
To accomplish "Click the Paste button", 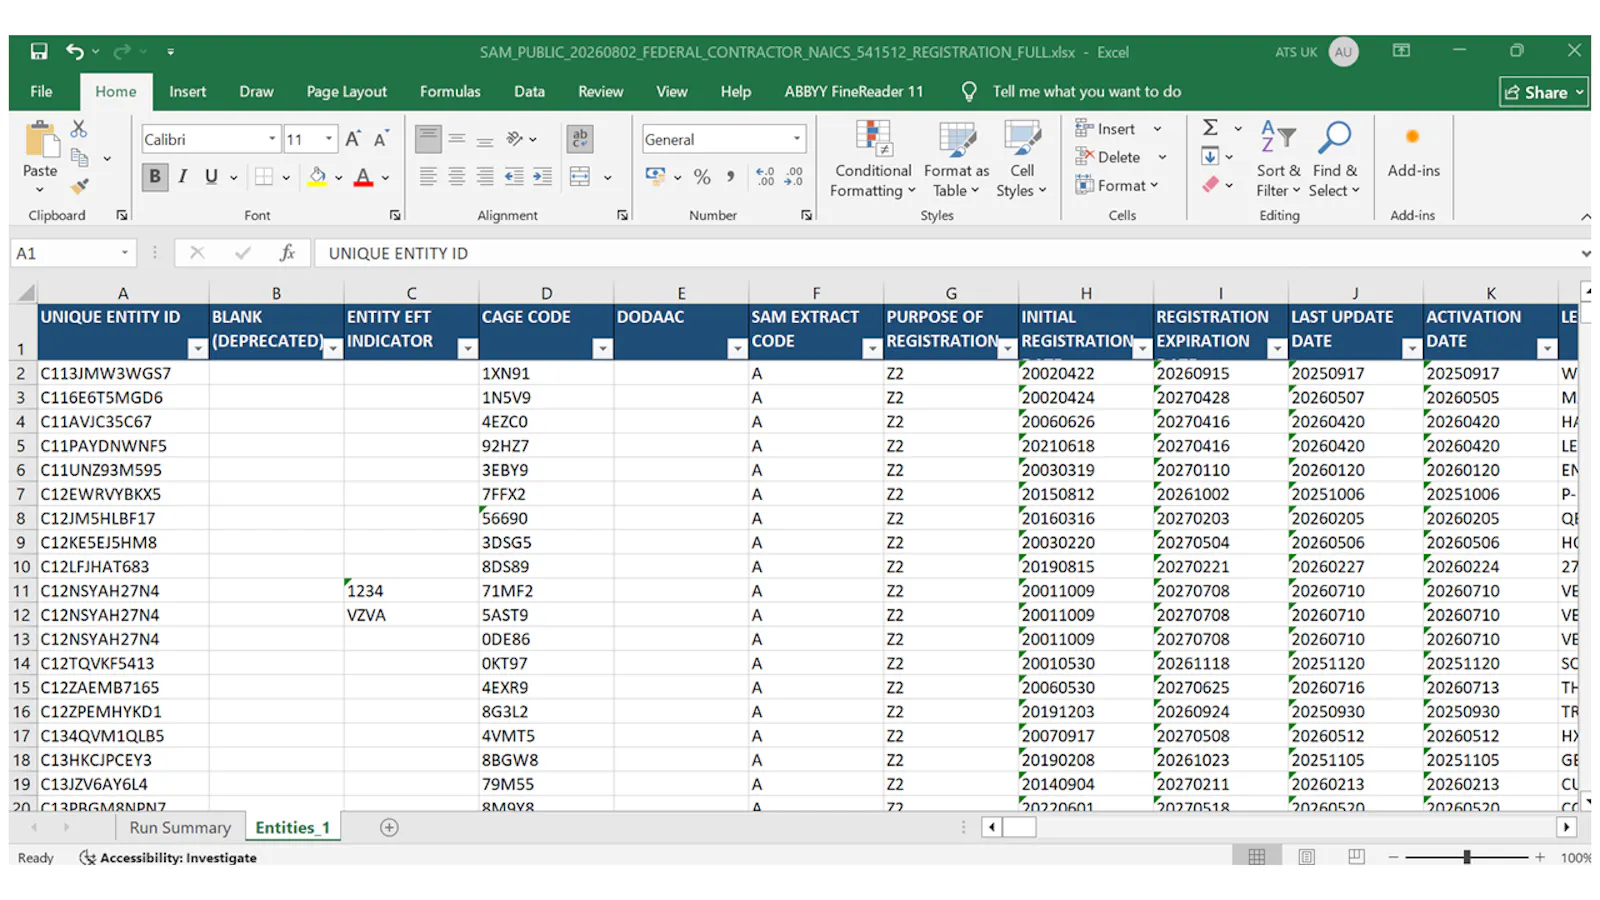I will (x=40, y=155).
